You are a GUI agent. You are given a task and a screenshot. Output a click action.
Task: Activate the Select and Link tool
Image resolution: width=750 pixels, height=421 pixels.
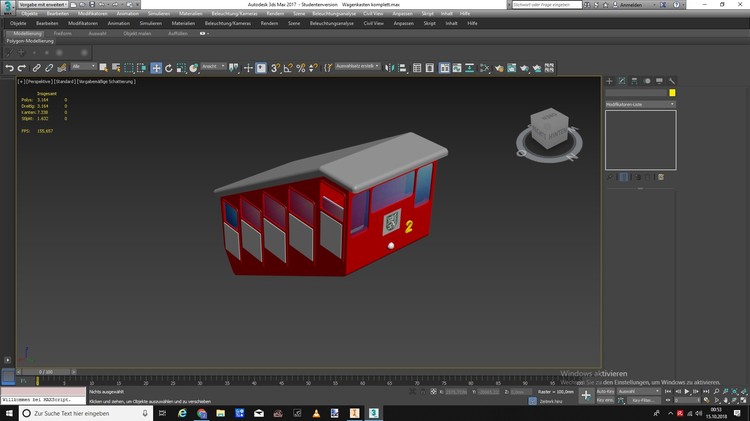(36, 68)
